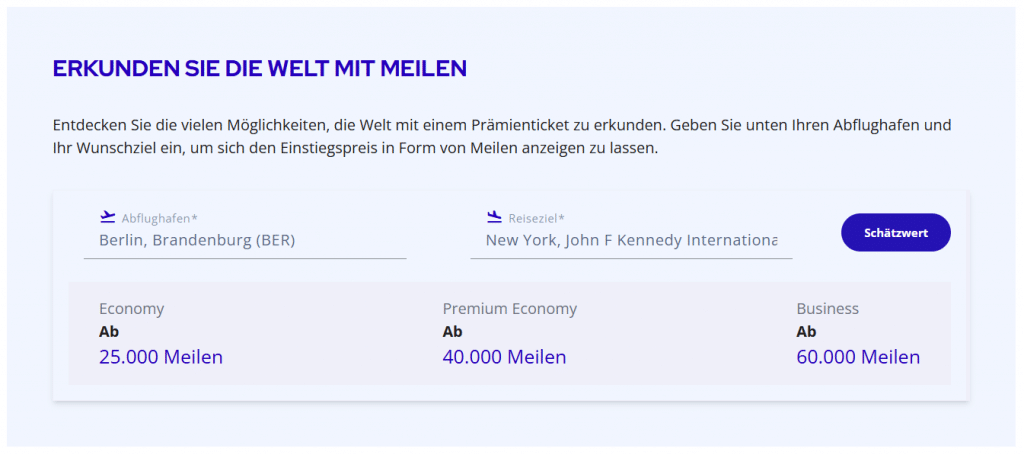Click the departing plane icon beside Abflughafen
Image resolution: width=1024 pixels, height=455 pixels.
click(x=108, y=216)
